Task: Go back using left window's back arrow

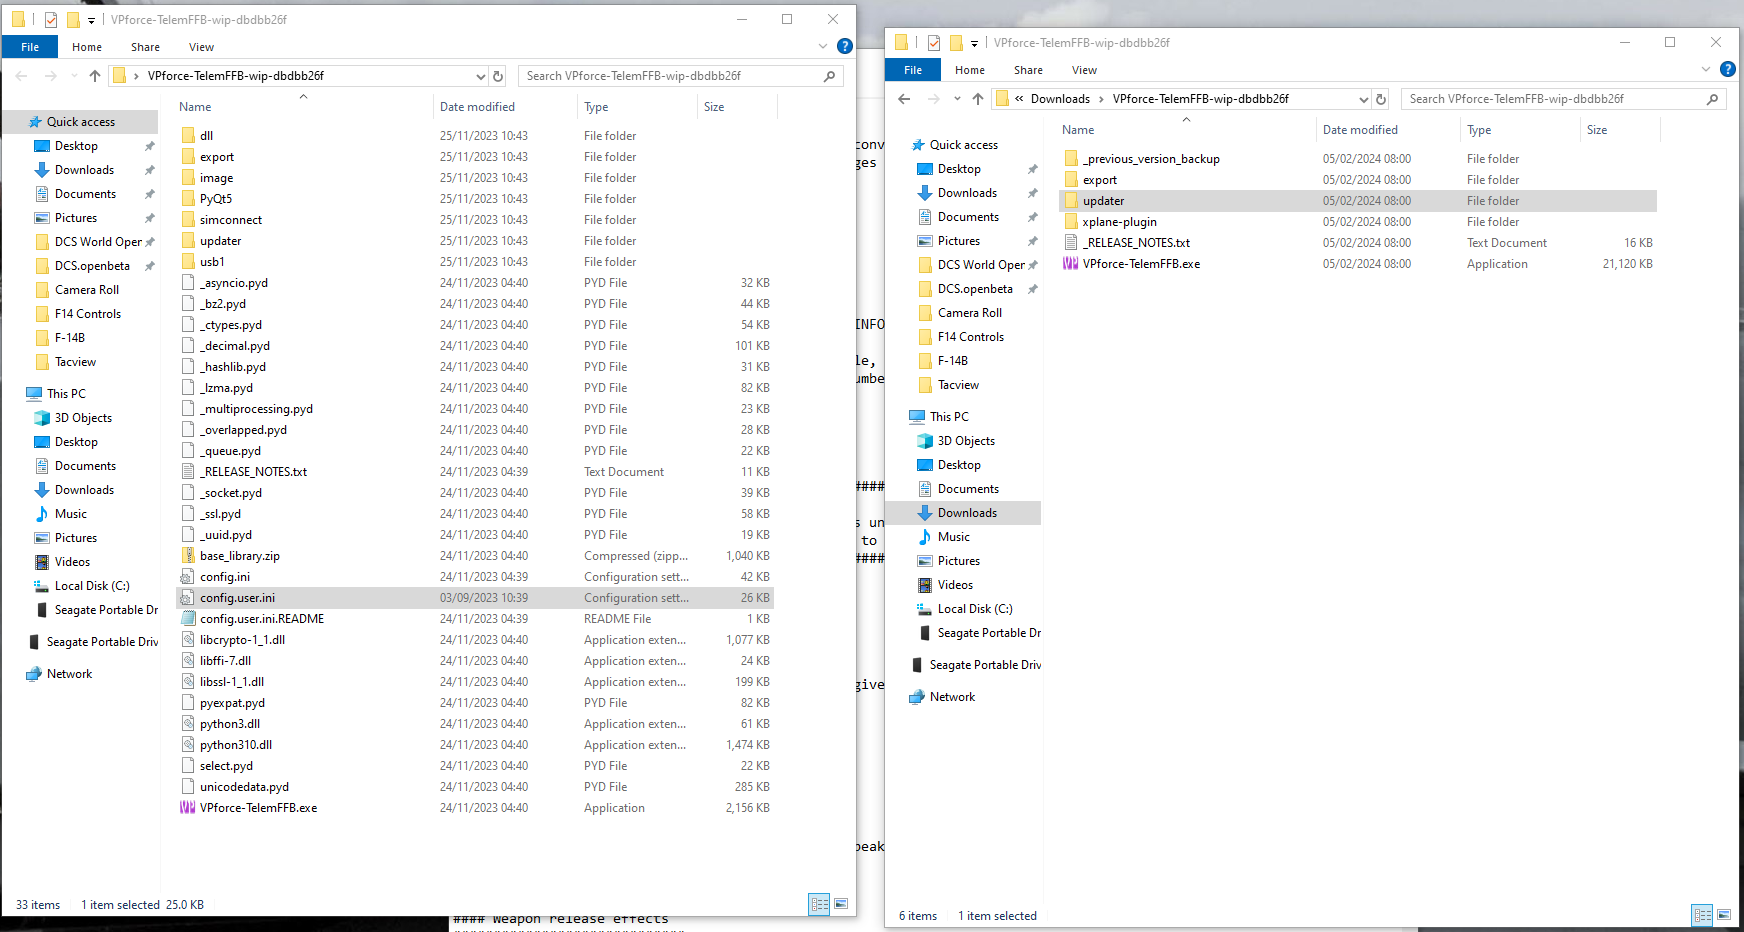Action: (22, 76)
